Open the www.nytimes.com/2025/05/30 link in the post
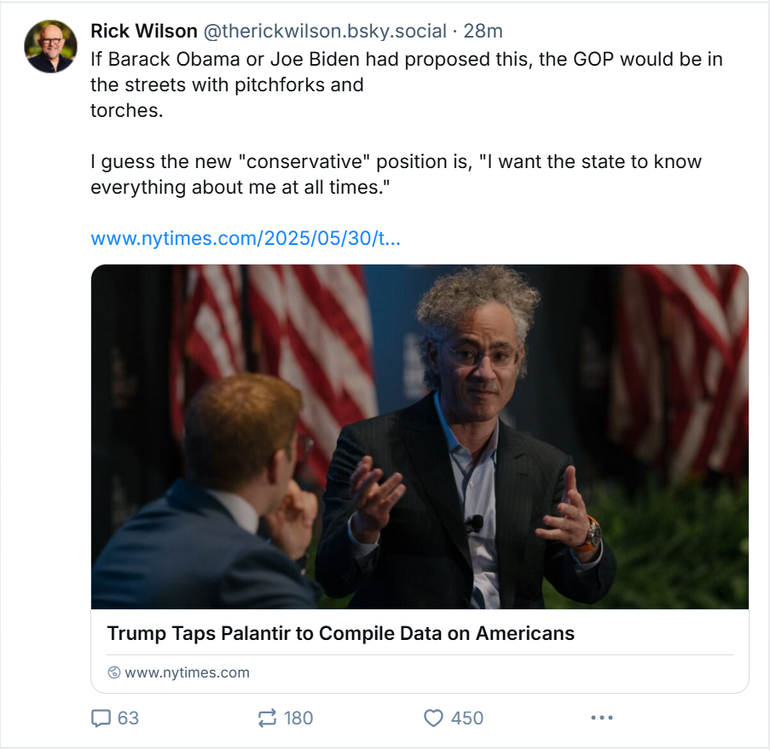This screenshot has width=770, height=750. click(x=245, y=239)
